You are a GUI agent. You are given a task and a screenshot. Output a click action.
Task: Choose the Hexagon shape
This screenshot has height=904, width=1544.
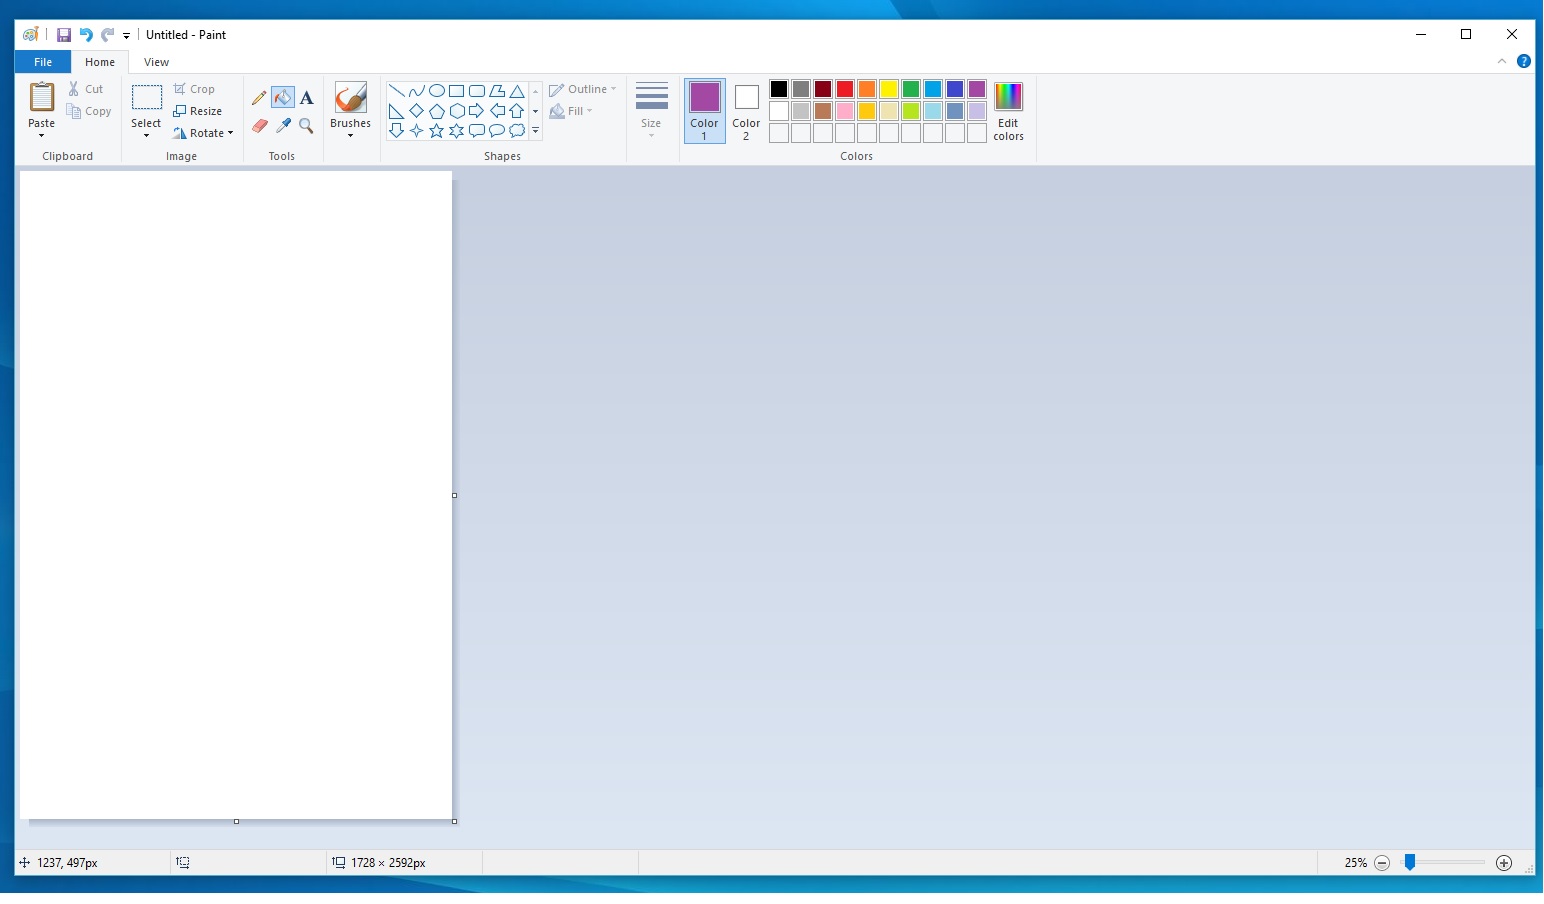pos(457,111)
